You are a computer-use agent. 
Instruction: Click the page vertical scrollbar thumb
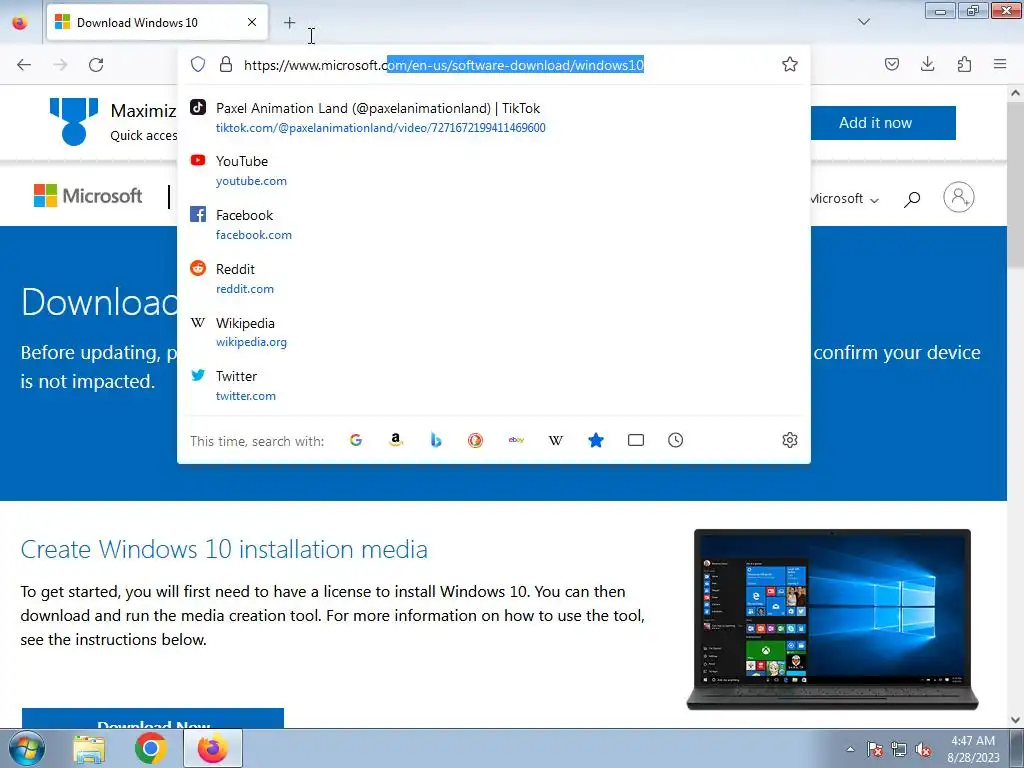click(1016, 185)
